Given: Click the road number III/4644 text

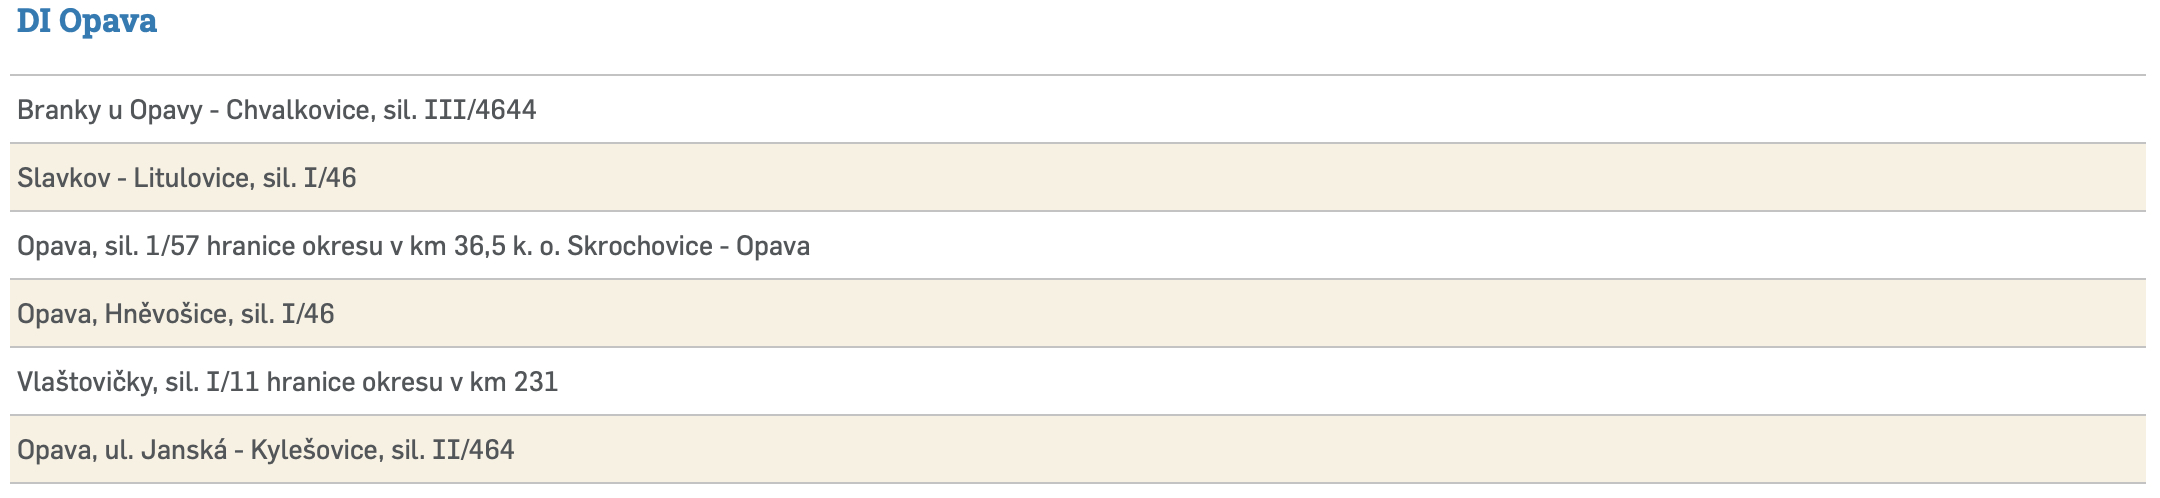Looking at the screenshot, I should coord(480,110).
